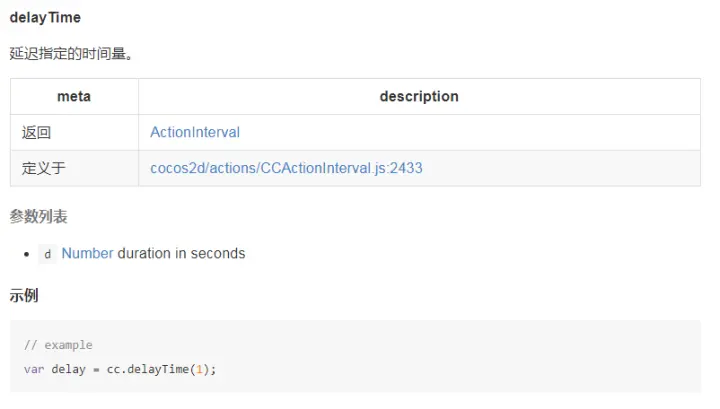The height and width of the screenshot is (409, 720).
Task: Click the orange number 1 argument in code
Action: pos(199,369)
